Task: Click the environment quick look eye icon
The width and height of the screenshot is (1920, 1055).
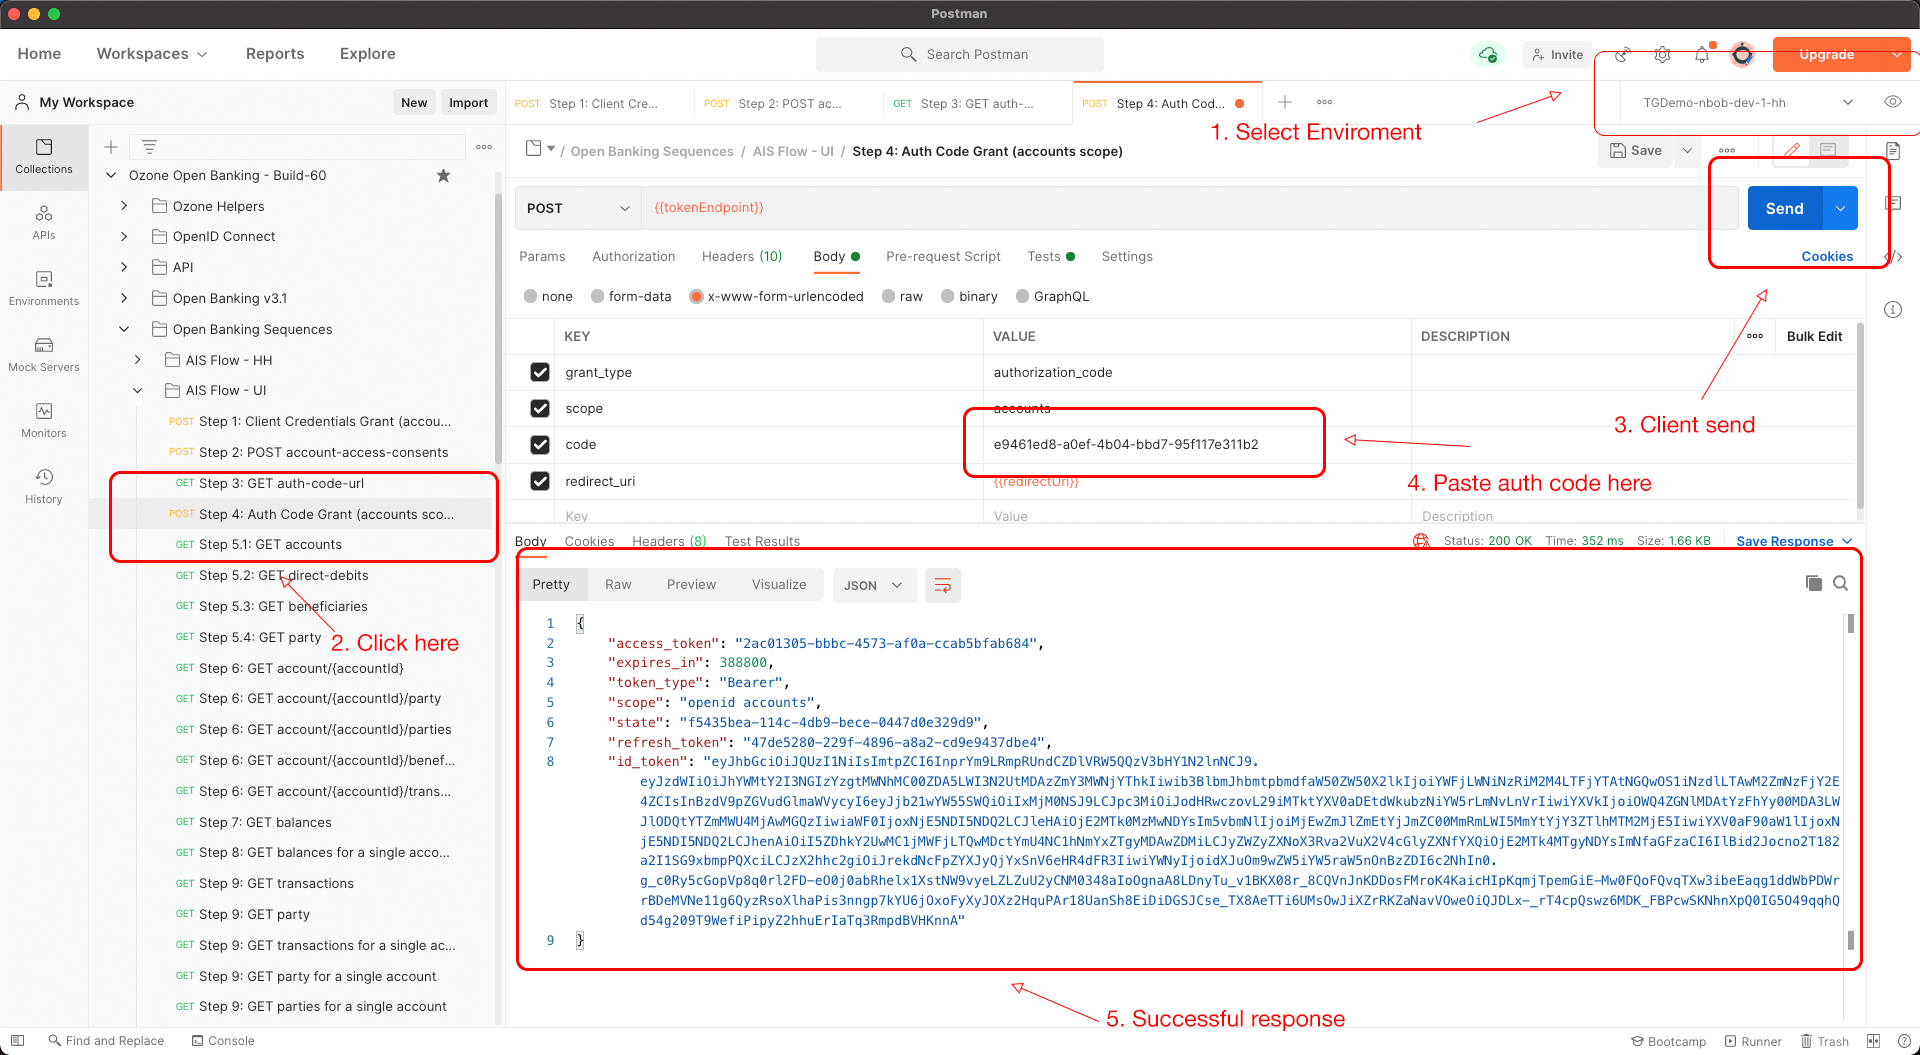Action: (x=1892, y=102)
